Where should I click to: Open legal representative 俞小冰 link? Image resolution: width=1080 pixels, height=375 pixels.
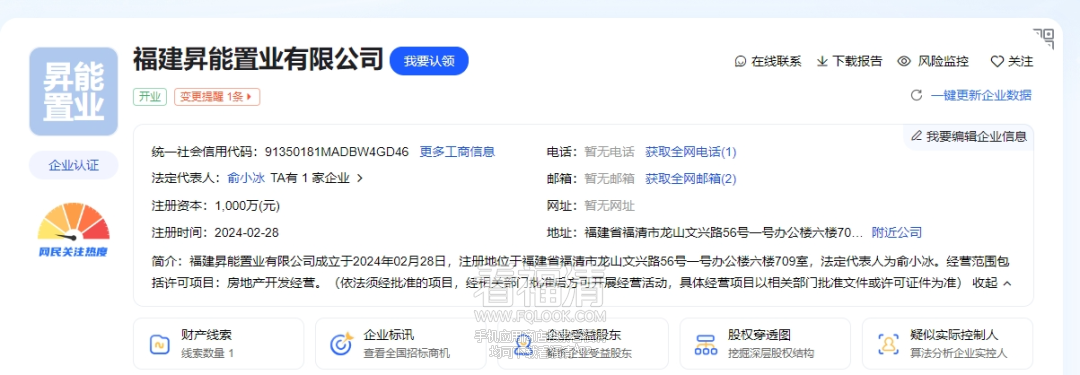[x=246, y=178]
